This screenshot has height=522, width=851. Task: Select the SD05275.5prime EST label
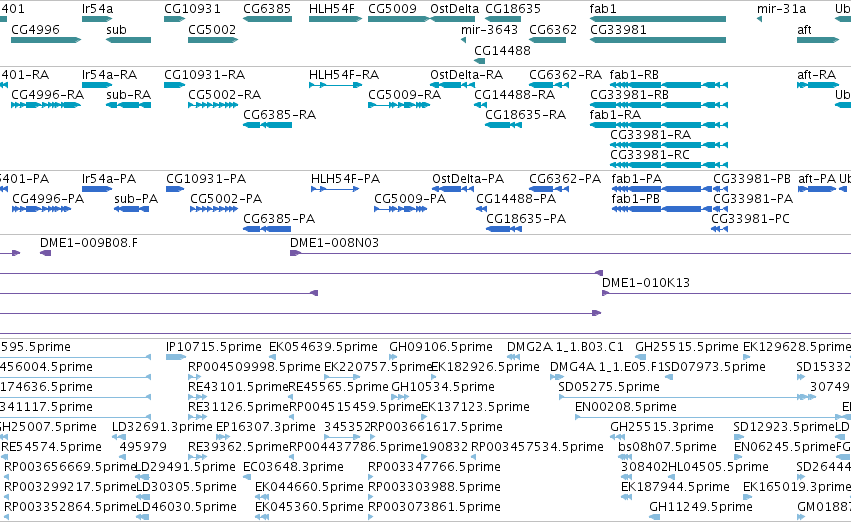[609, 387]
